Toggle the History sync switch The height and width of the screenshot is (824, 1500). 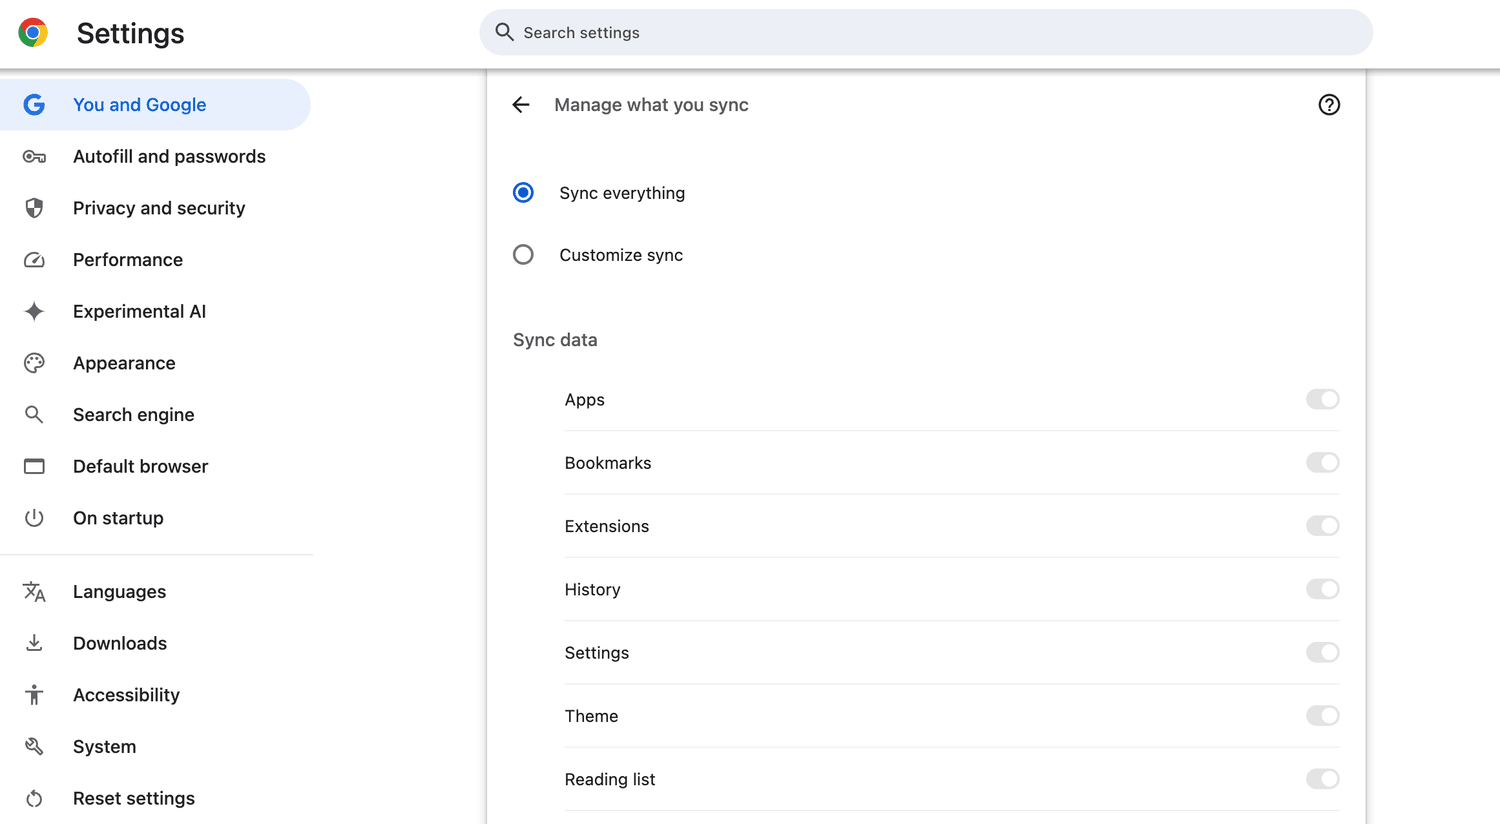click(x=1321, y=589)
